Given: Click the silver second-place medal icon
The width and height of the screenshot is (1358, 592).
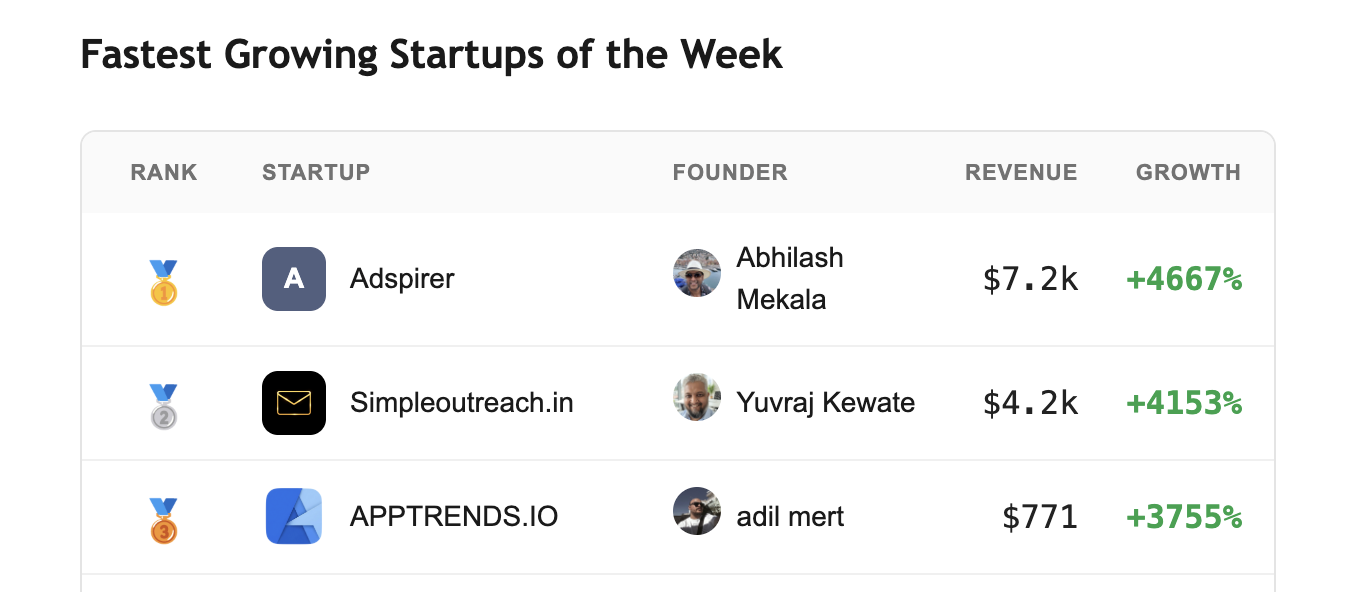Looking at the screenshot, I should click(x=164, y=406).
